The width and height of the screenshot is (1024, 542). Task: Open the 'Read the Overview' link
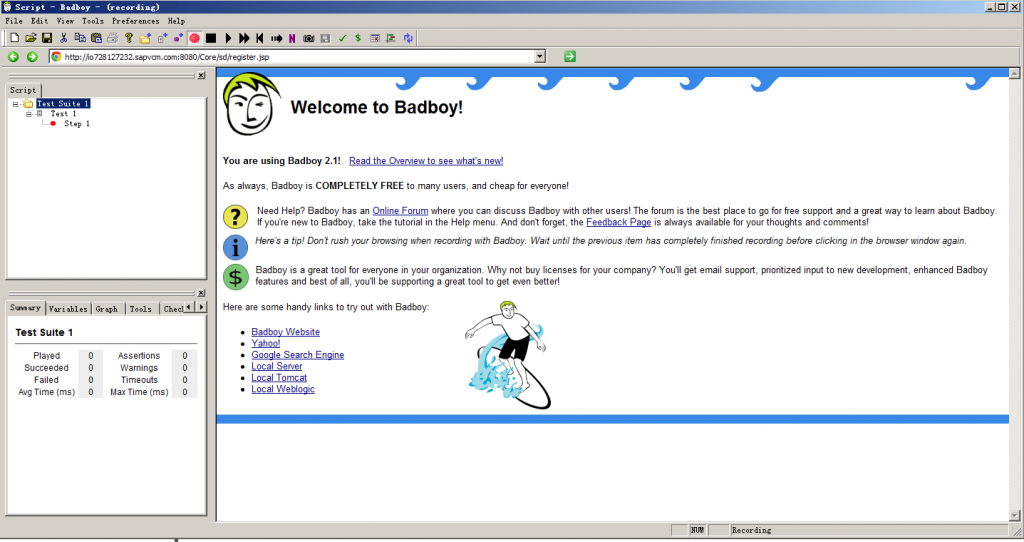[426, 161]
